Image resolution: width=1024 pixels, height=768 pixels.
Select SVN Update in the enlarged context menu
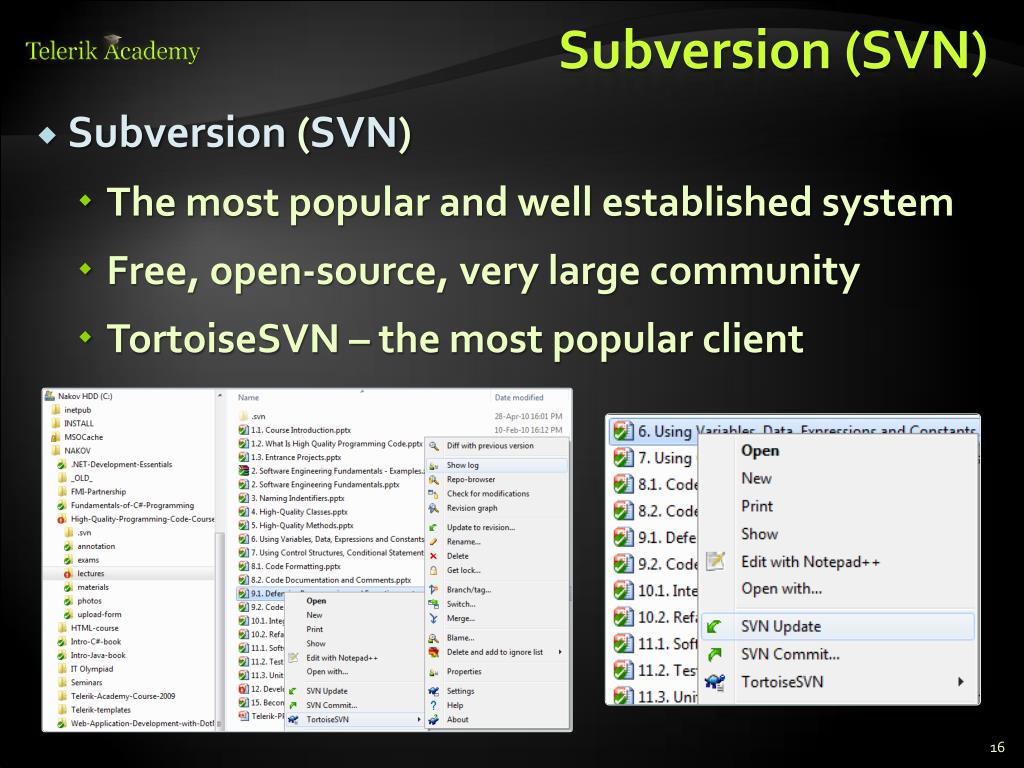[x=839, y=626]
